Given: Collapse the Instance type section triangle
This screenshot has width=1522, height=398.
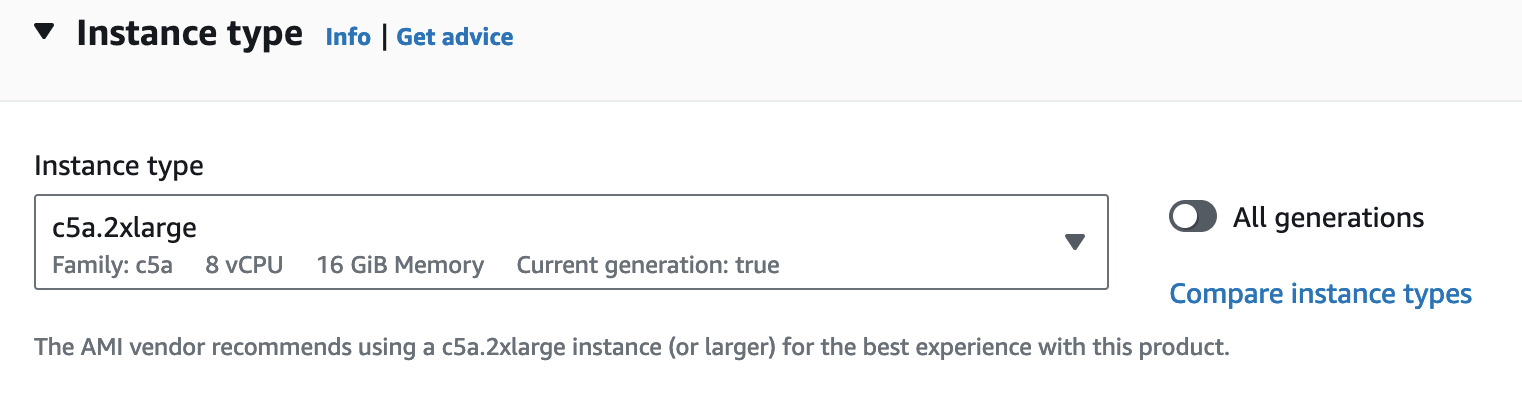Looking at the screenshot, I should (44, 32).
